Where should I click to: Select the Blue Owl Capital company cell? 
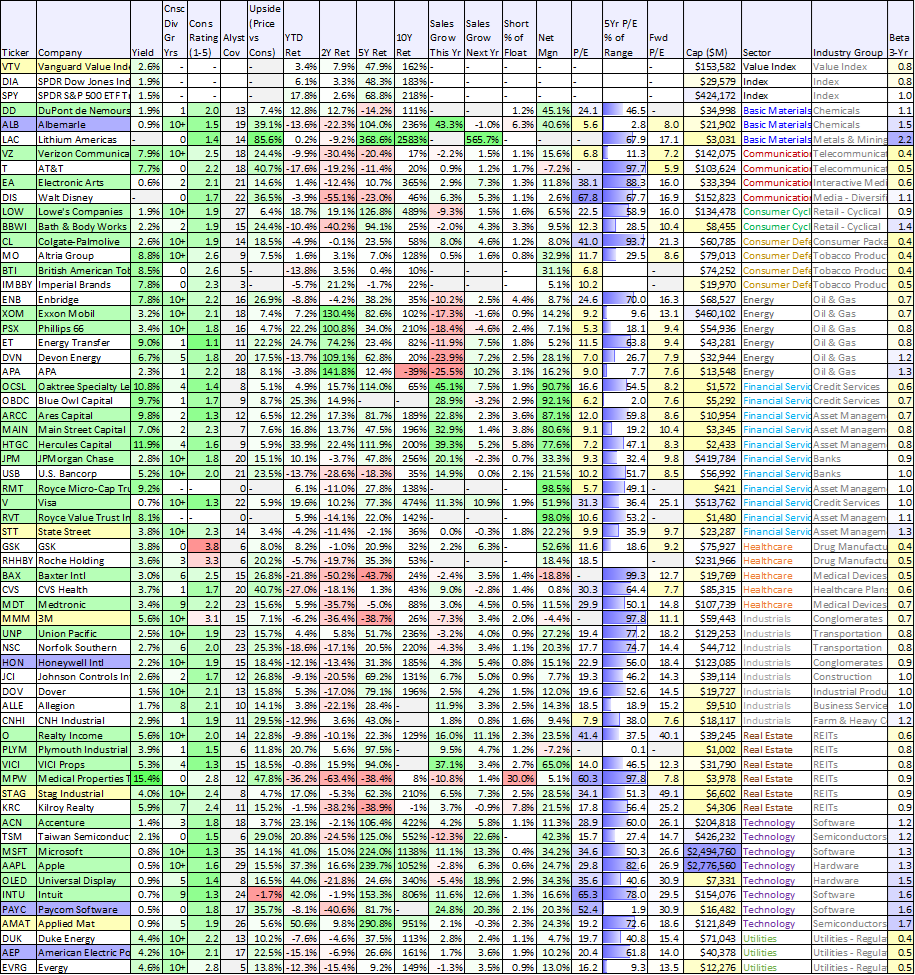click(x=83, y=400)
